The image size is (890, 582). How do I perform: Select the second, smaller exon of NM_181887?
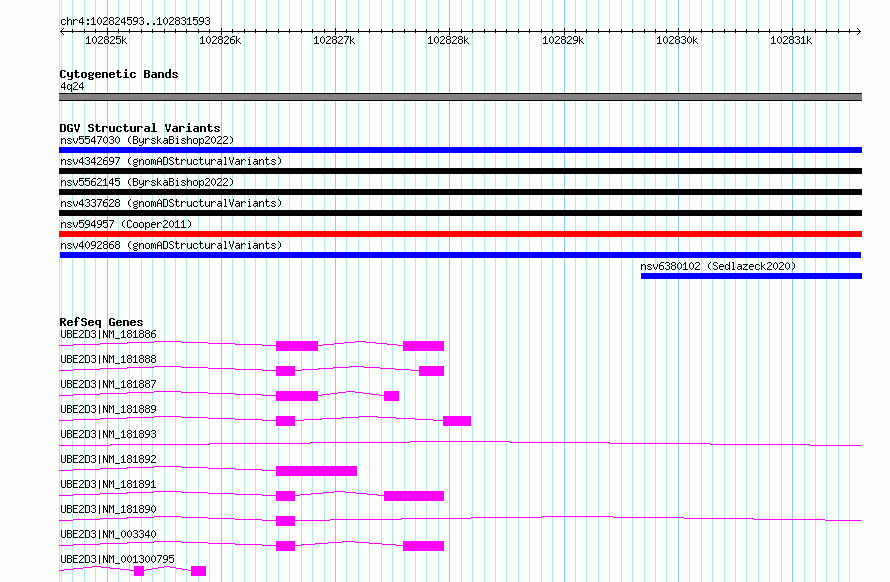point(392,396)
